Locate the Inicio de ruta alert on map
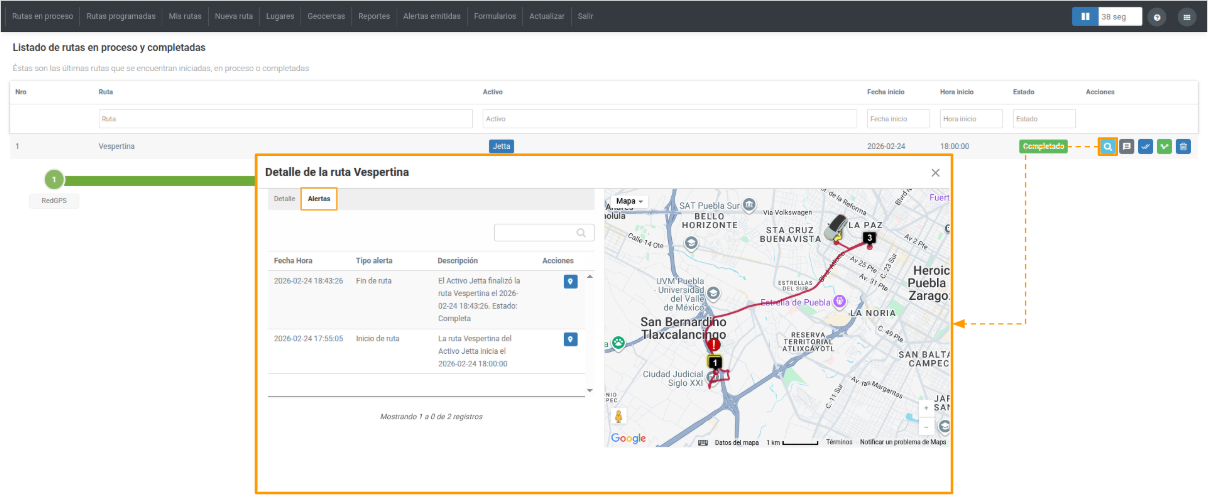The image size is (1208, 500). pyautogui.click(x=571, y=339)
